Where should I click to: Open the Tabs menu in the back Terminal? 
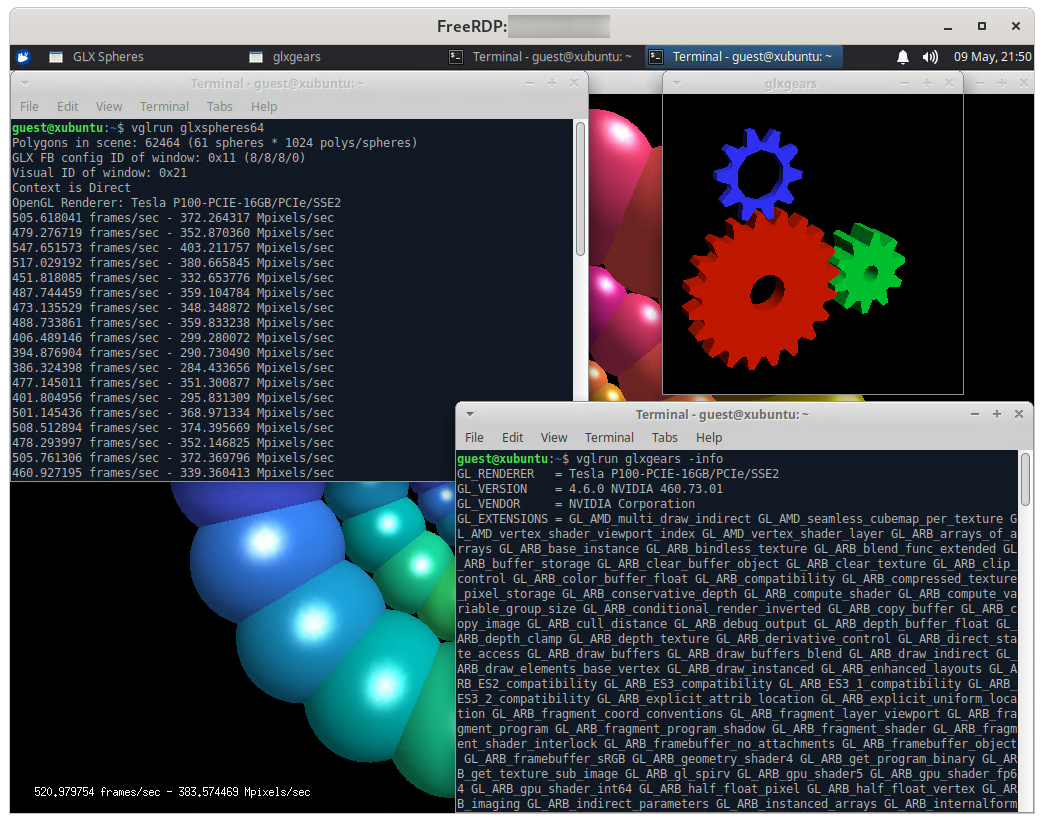tap(220, 106)
